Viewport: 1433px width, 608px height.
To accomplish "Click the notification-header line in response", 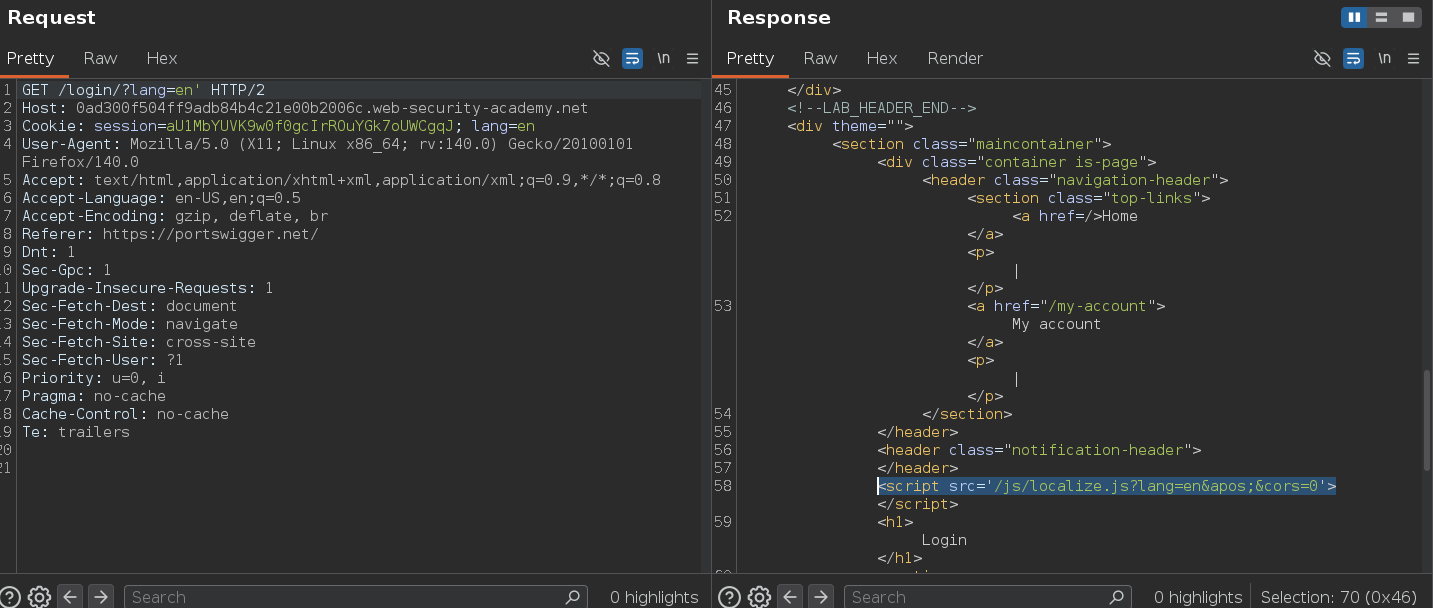I will pos(1039,450).
